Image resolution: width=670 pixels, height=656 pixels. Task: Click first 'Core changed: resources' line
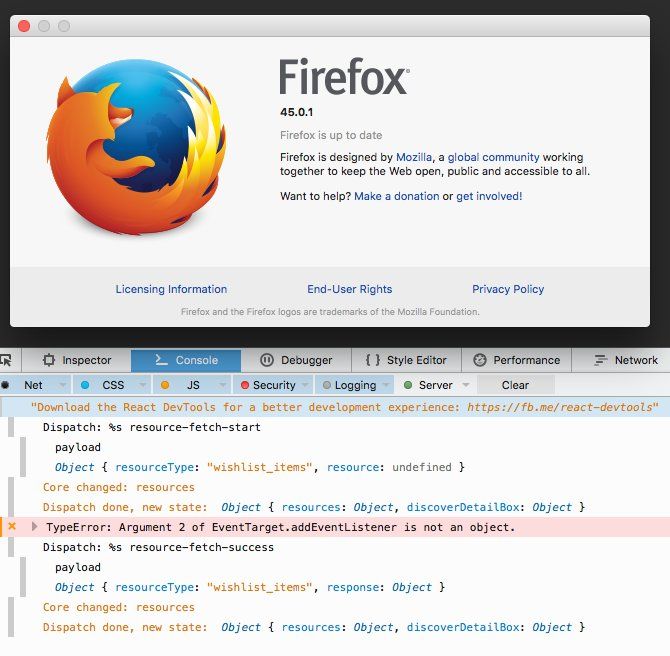(x=118, y=487)
